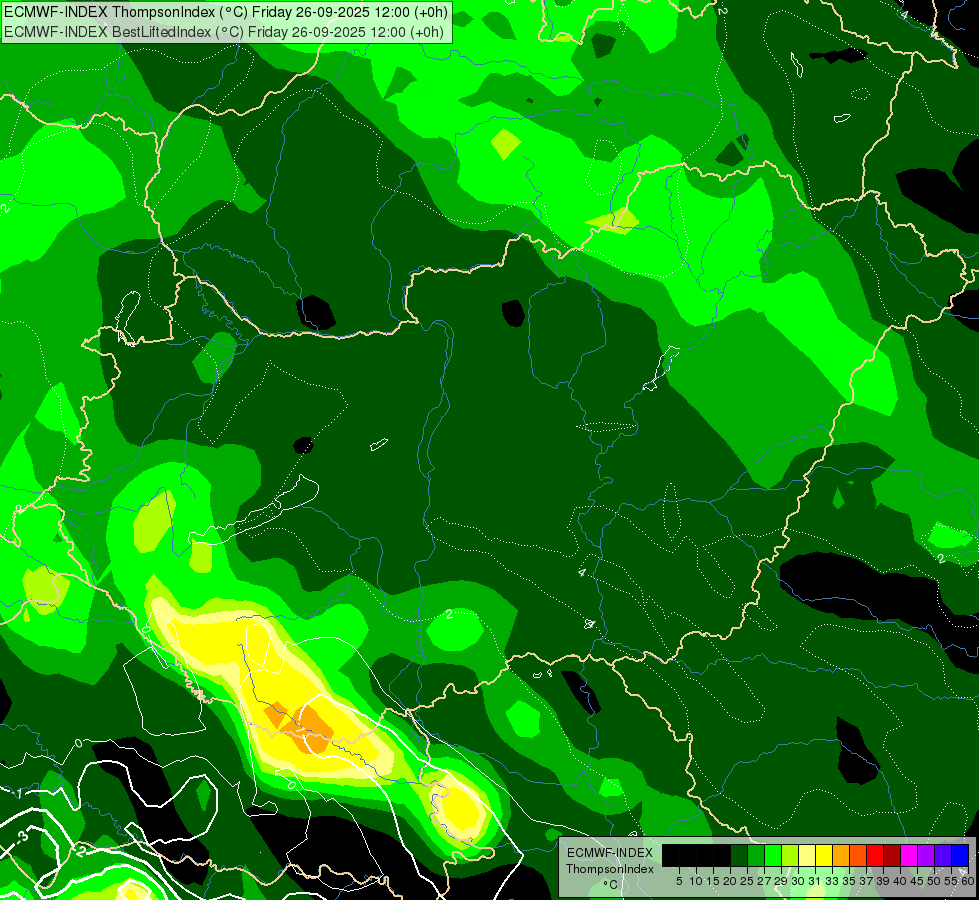This screenshot has width=979, height=900.
Task: Select purple legend swatch for 45-50
Action: click(926, 855)
